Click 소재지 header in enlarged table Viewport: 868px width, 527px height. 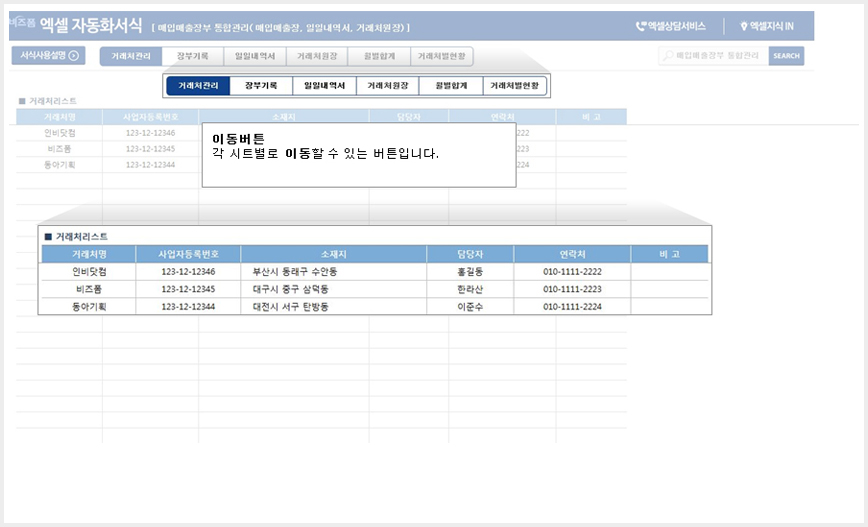334,254
